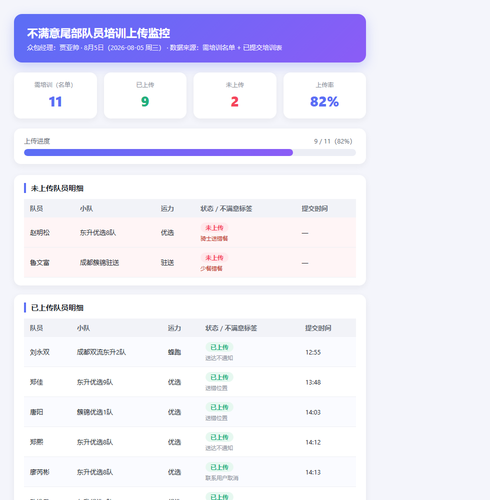Click 东升优选8队 in 赵明松 row
The height and width of the screenshot is (500, 490).
pos(98,233)
